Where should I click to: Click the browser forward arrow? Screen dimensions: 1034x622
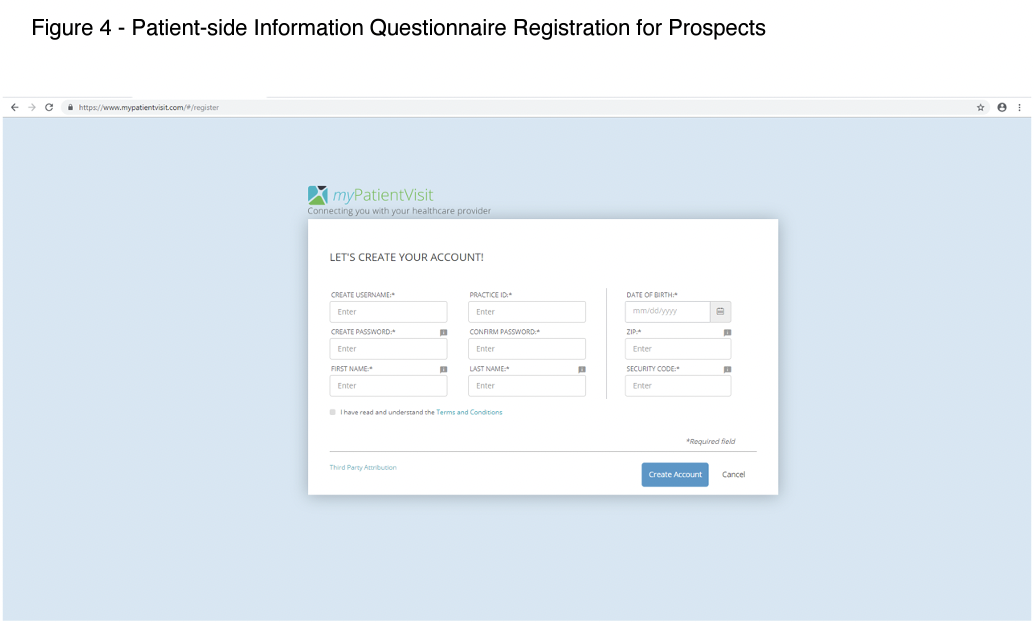coord(32,108)
